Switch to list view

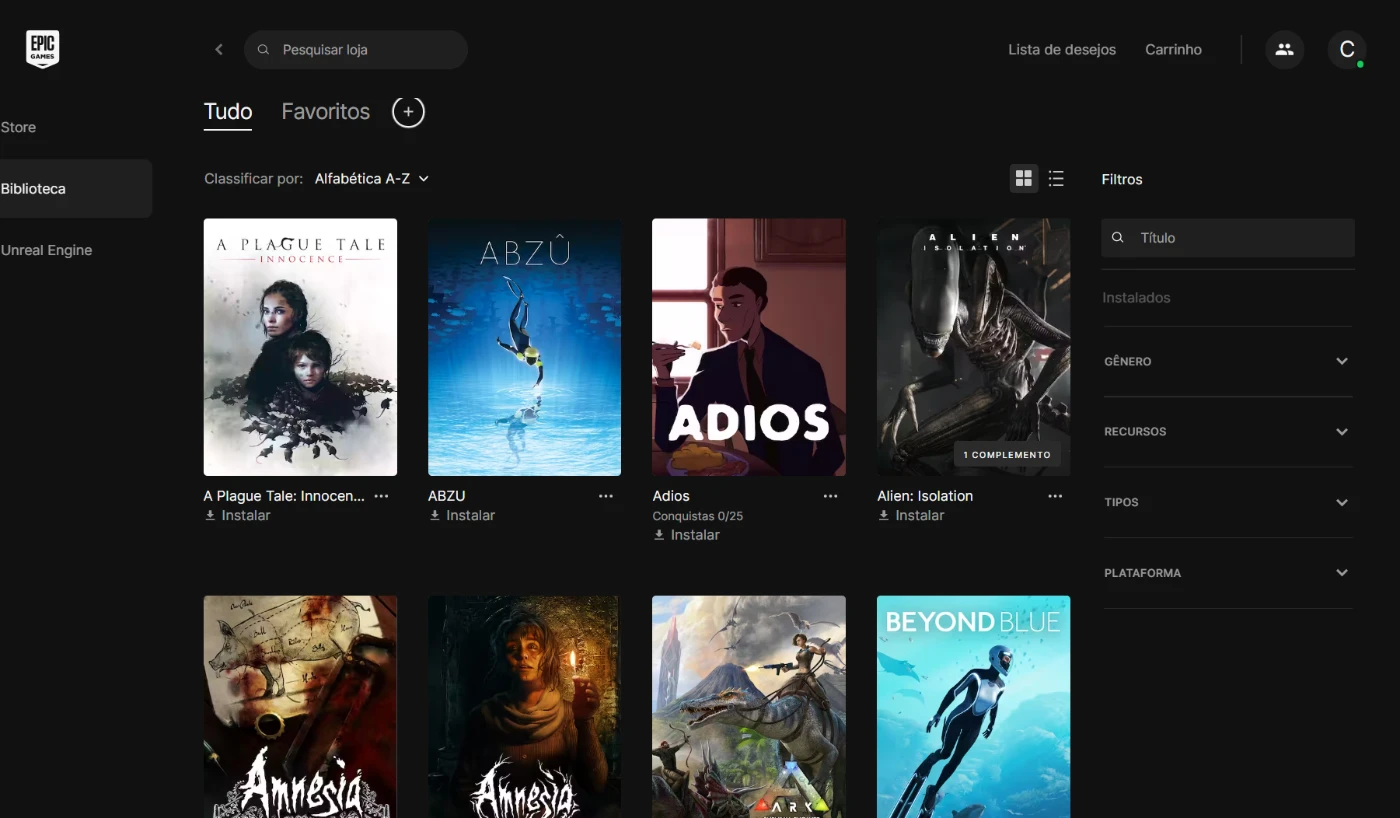1056,178
